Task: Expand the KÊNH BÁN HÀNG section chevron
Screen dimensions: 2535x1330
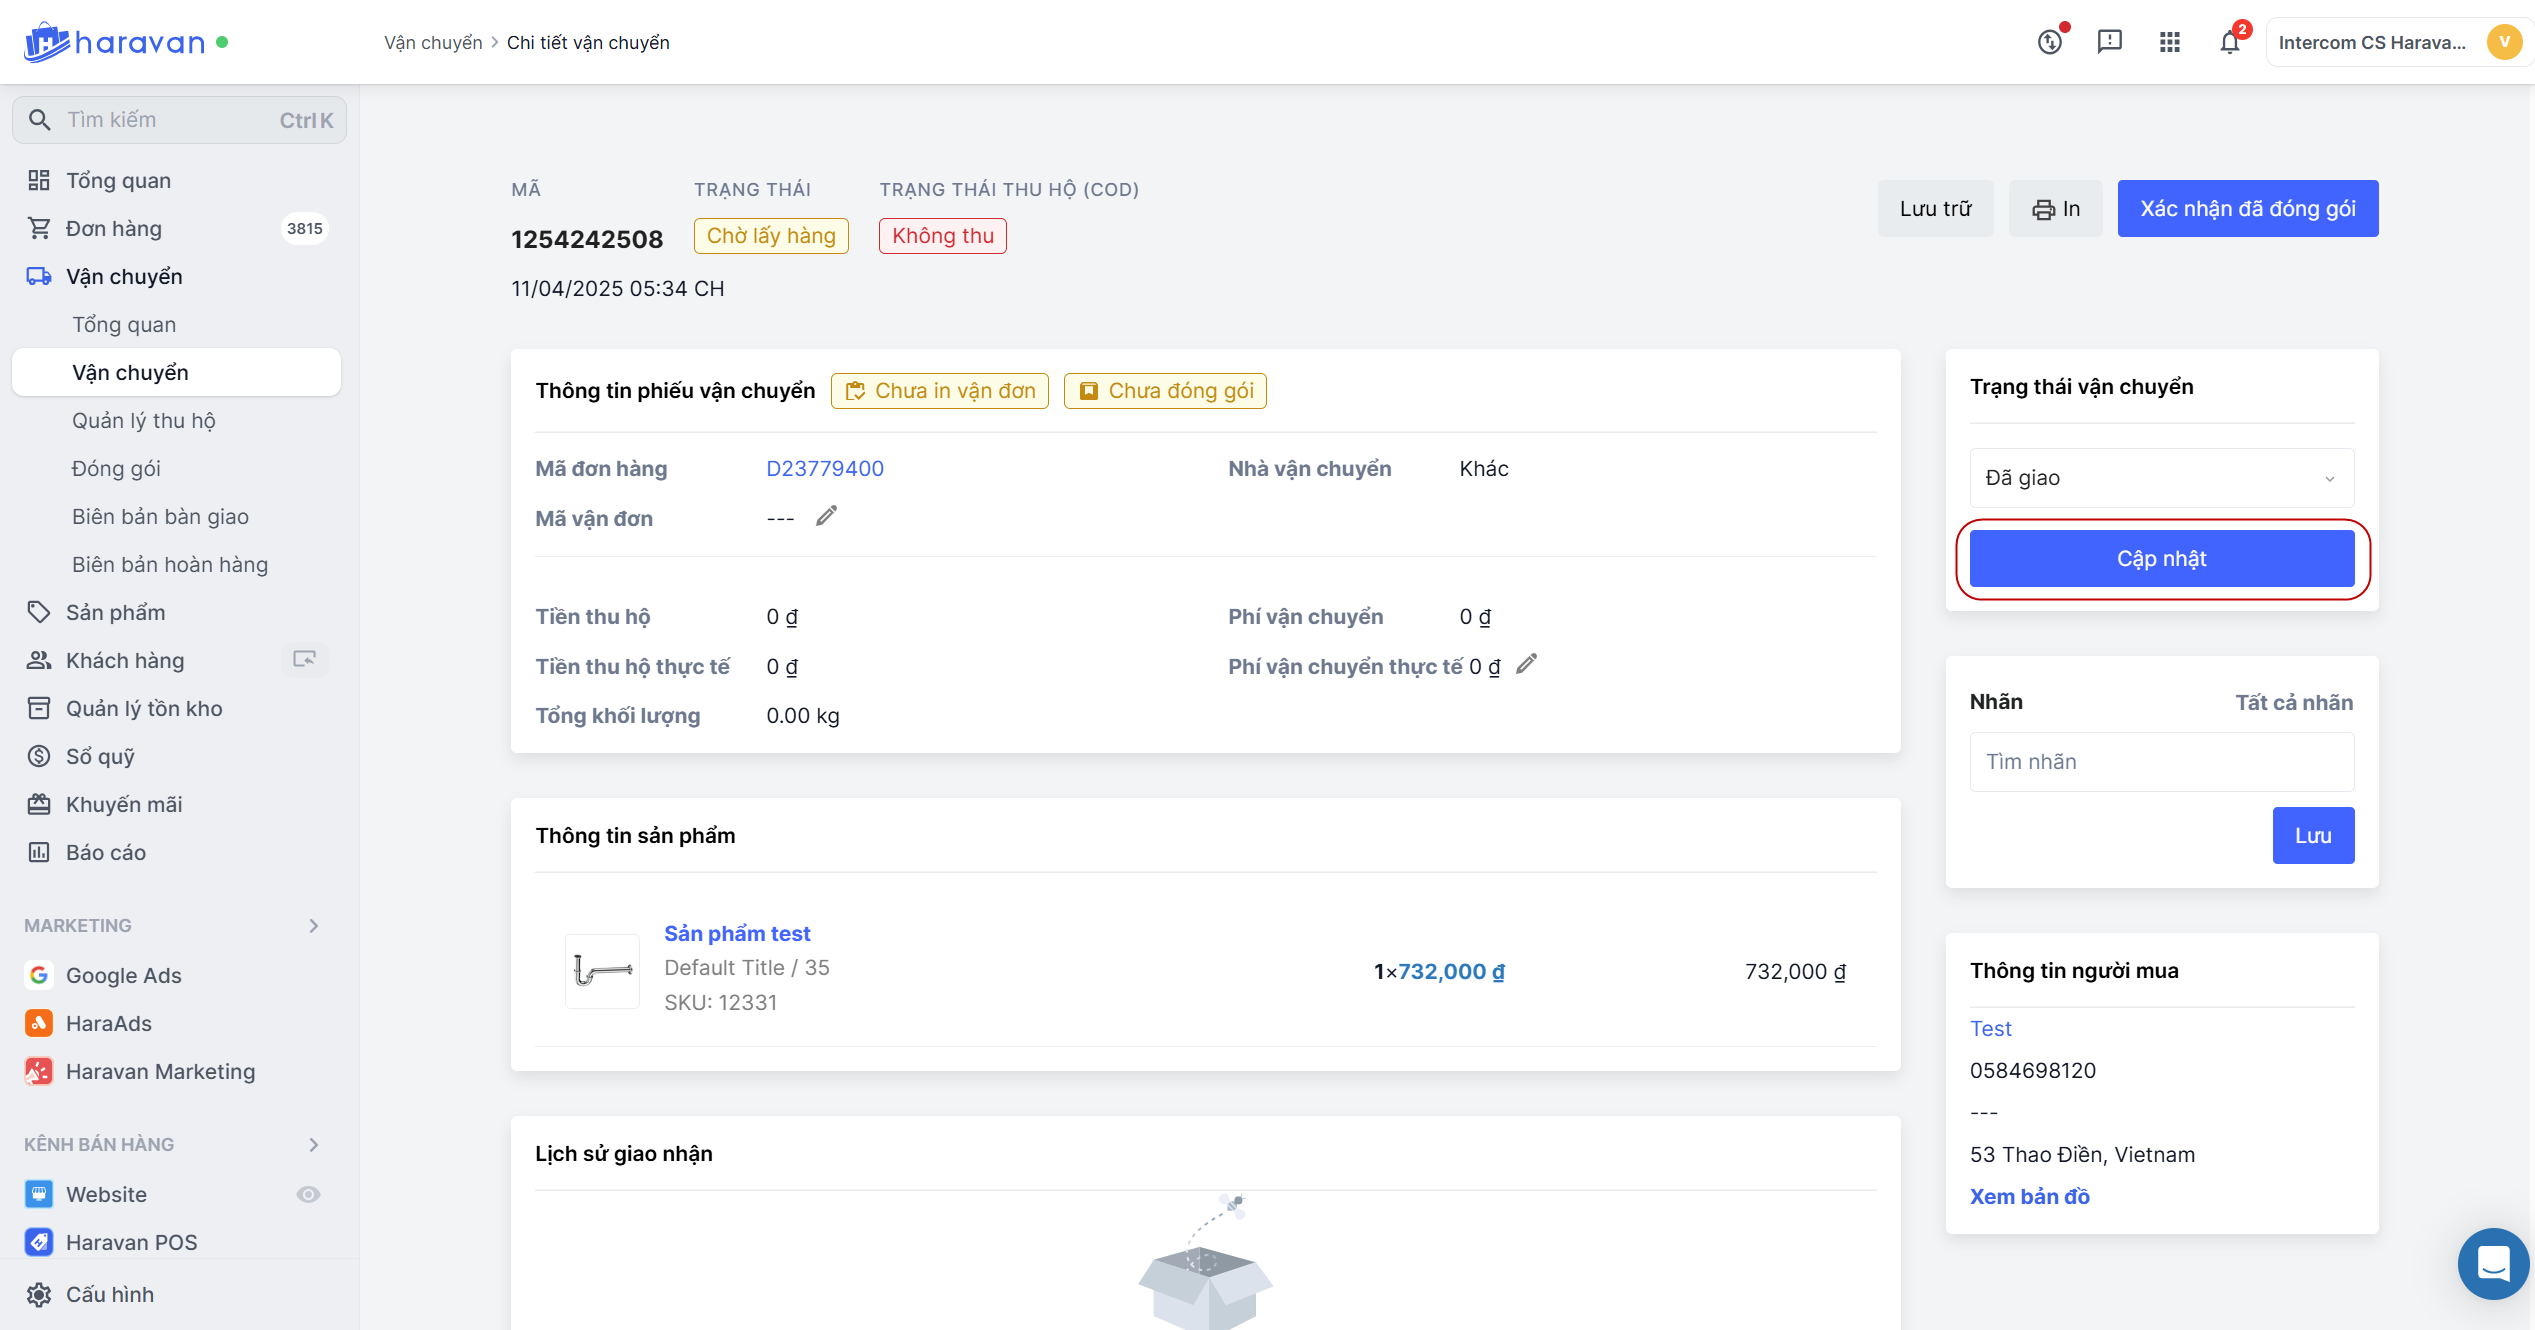Action: (314, 1144)
